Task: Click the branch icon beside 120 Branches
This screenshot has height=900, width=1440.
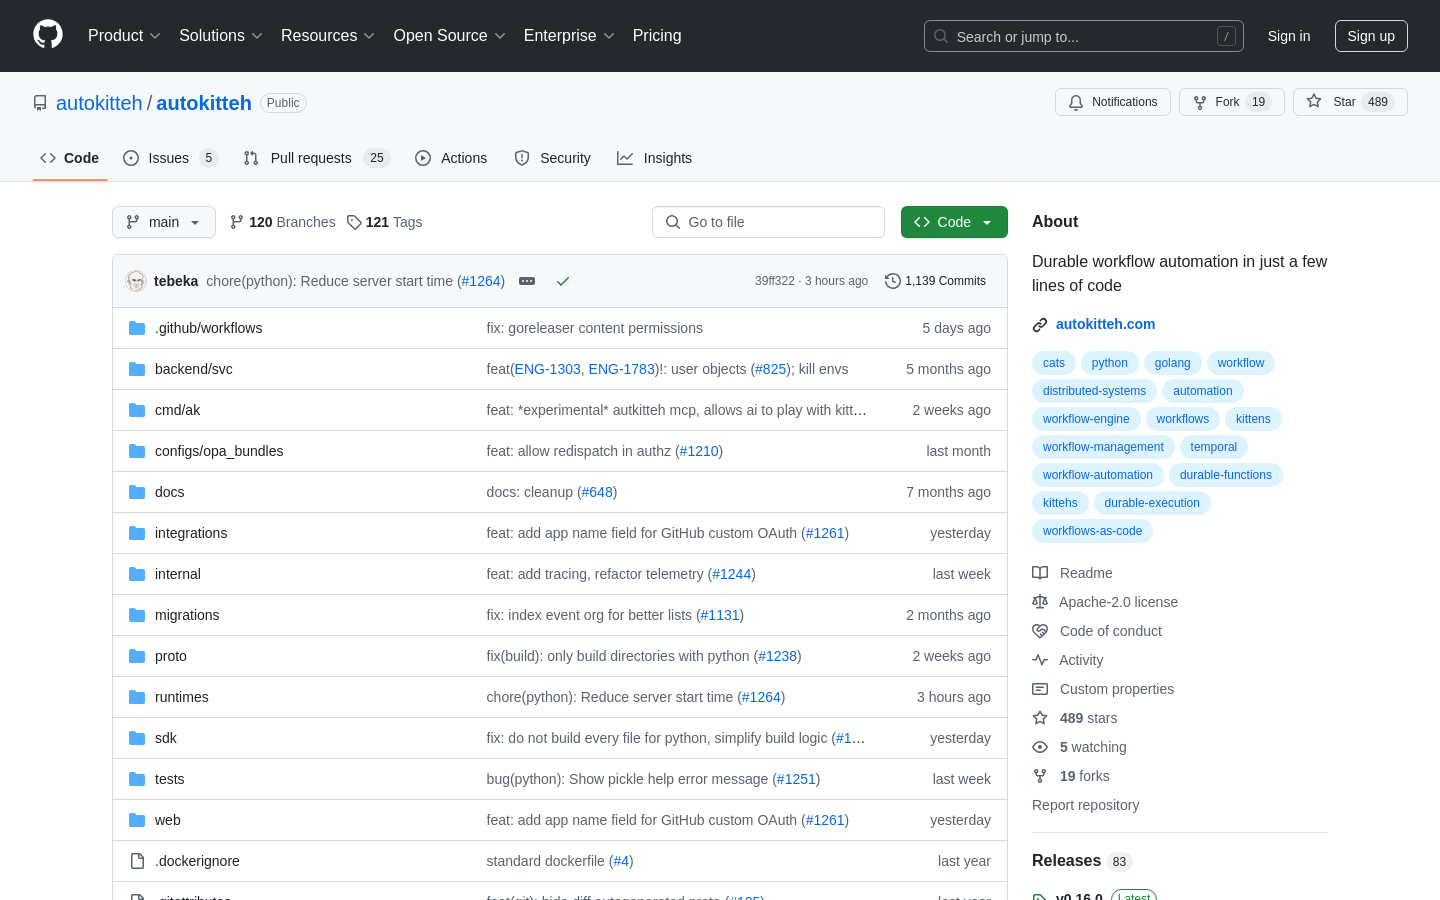Action: tap(237, 222)
